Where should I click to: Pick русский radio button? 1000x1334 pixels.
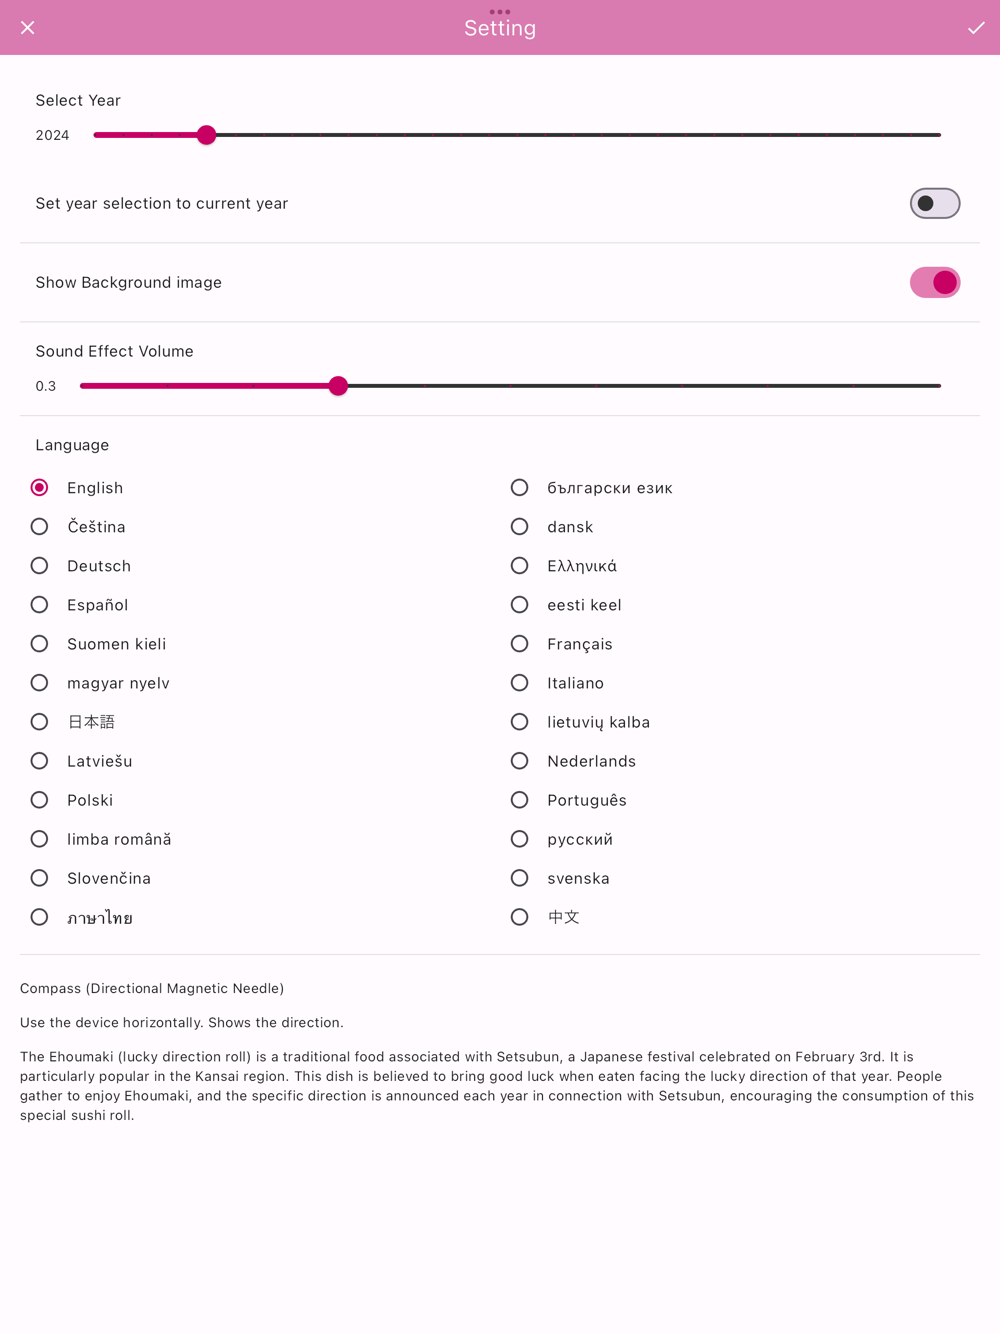[x=520, y=839]
